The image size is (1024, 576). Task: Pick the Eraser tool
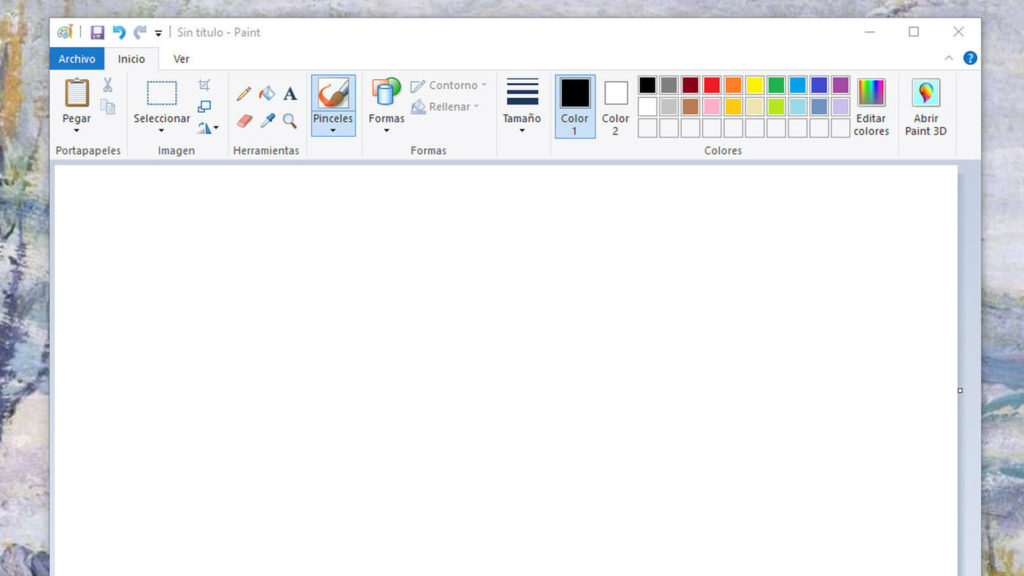[244, 118]
